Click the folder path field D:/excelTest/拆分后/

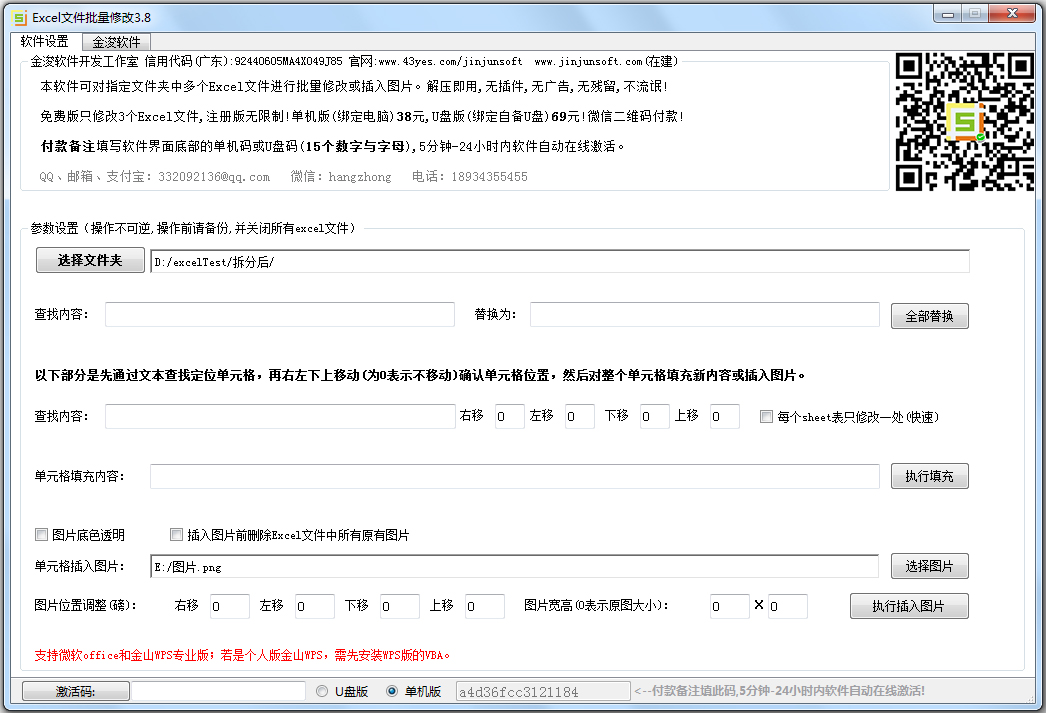coord(560,261)
